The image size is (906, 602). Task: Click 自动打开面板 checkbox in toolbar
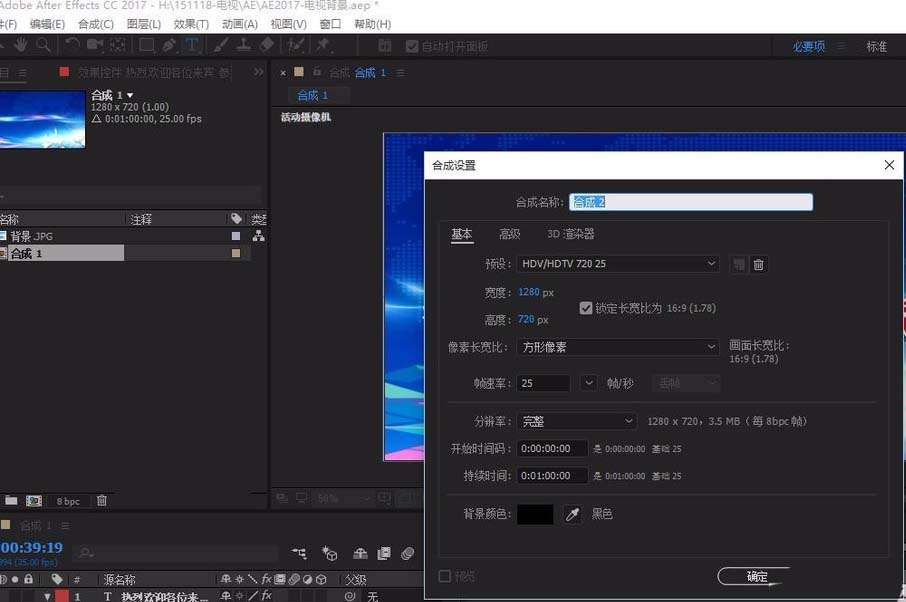412,45
